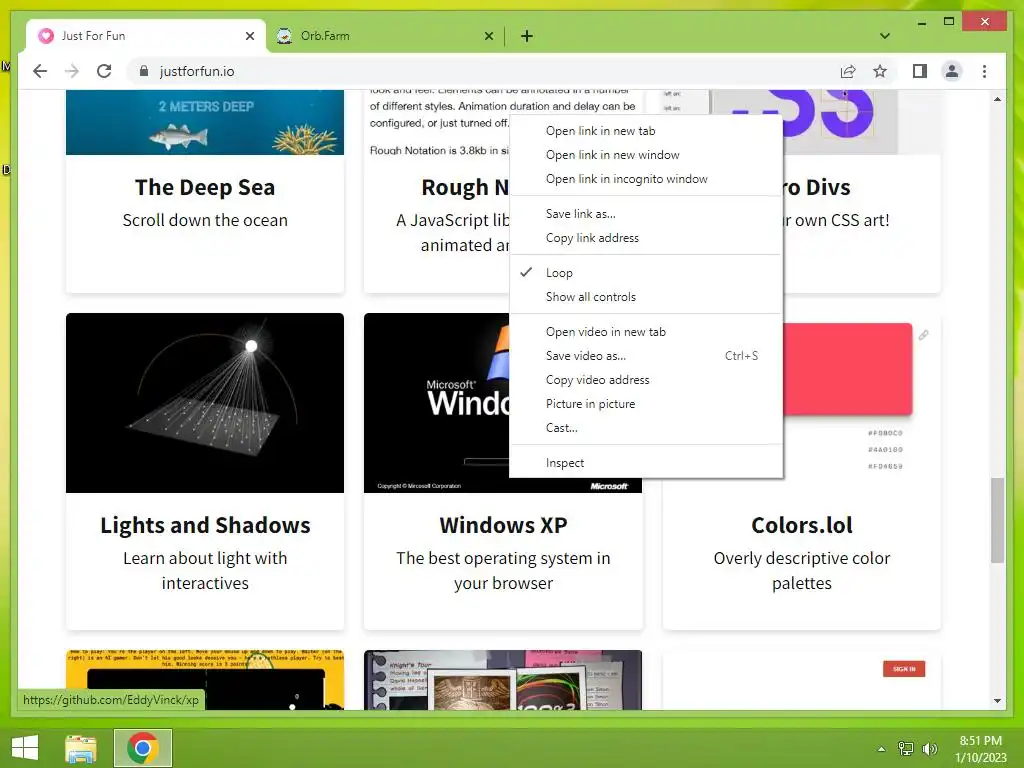This screenshot has width=1024, height=768.
Task: Click the lock site info icon
Action: 144,71
